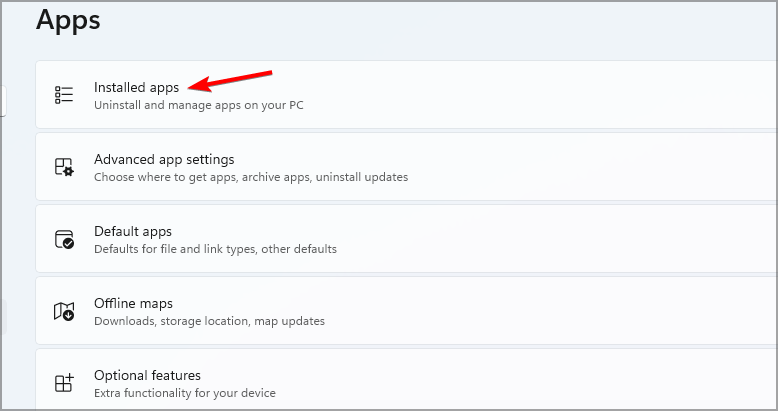Screen dimensions: 778x411
Task: Click the Apps page heading
Action: click(x=68, y=19)
